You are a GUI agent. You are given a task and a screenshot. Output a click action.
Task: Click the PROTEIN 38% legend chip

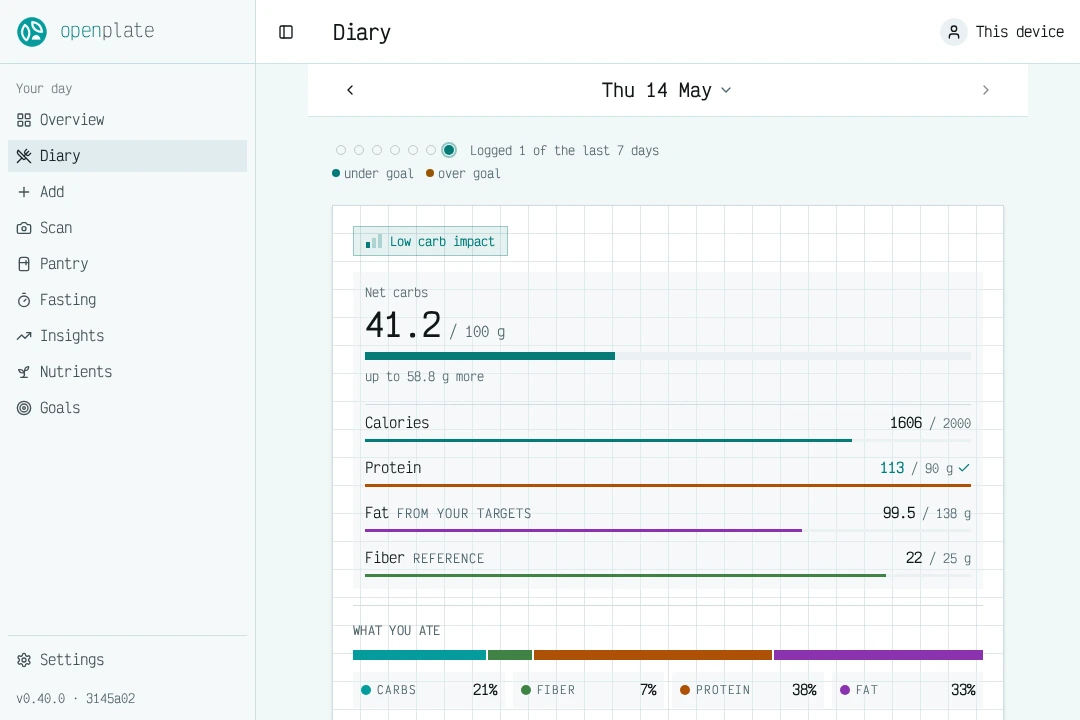pyautogui.click(x=747, y=690)
